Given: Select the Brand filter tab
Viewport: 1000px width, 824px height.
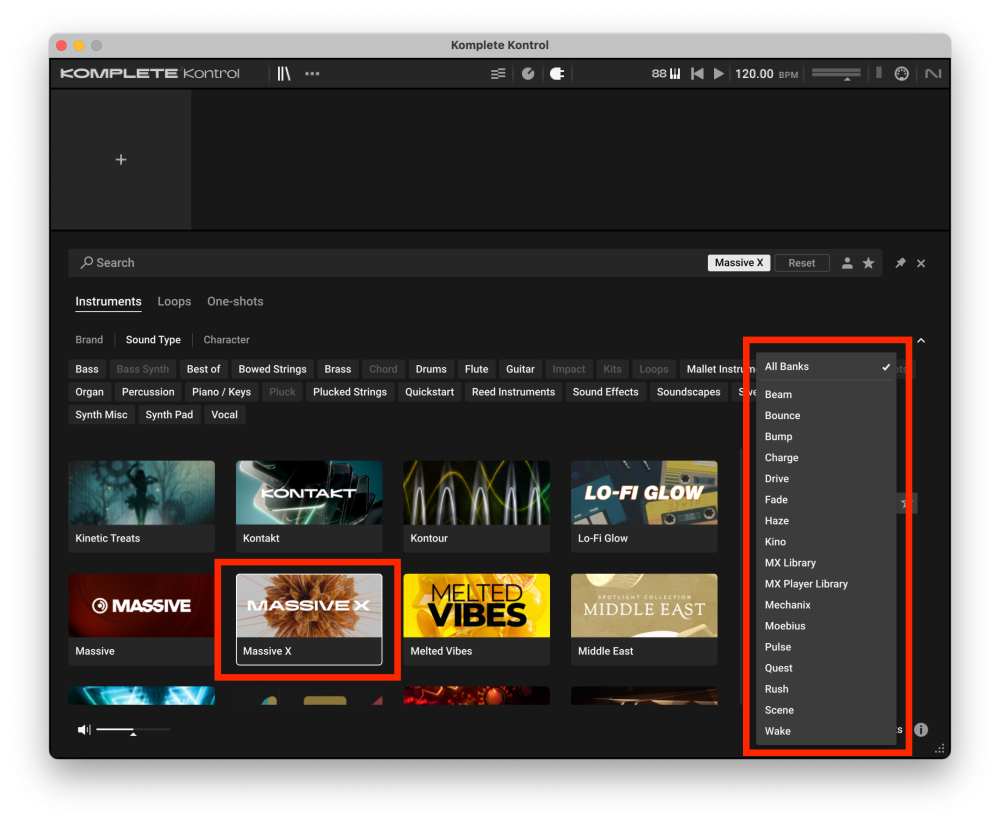Looking at the screenshot, I should [x=89, y=340].
